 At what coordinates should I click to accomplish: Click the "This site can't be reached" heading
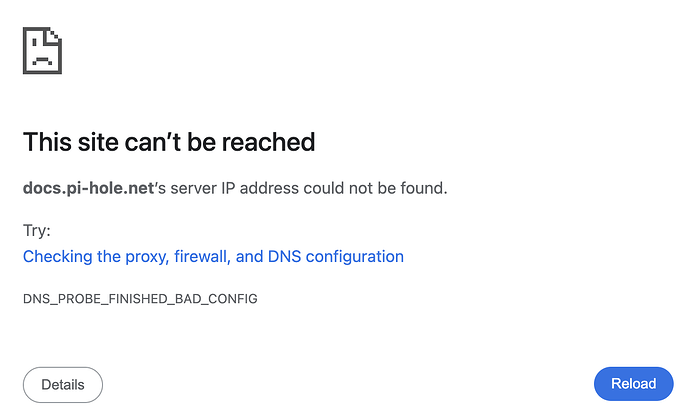169,142
